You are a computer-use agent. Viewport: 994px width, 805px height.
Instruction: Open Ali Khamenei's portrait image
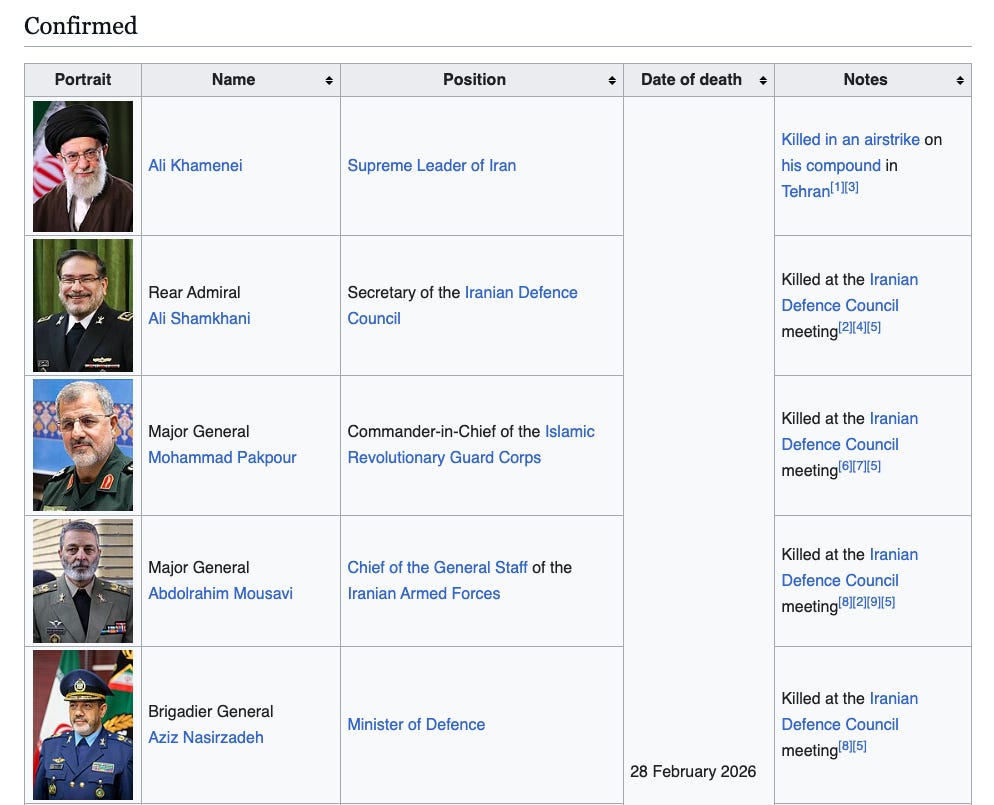tap(83, 166)
